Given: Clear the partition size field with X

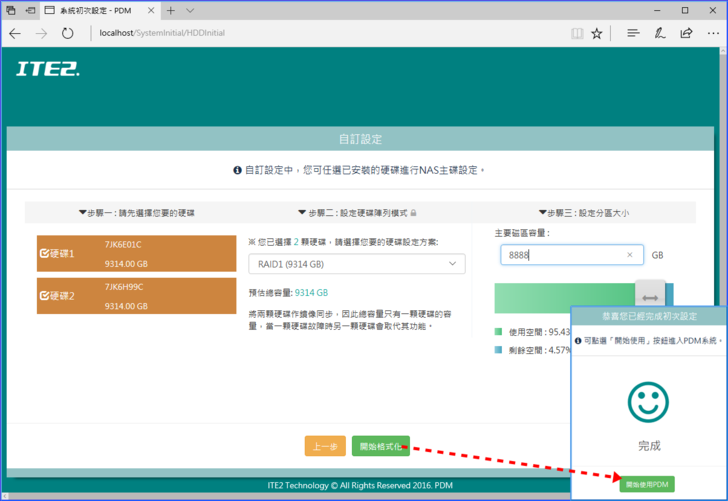Looking at the screenshot, I should click(x=629, y=255).
